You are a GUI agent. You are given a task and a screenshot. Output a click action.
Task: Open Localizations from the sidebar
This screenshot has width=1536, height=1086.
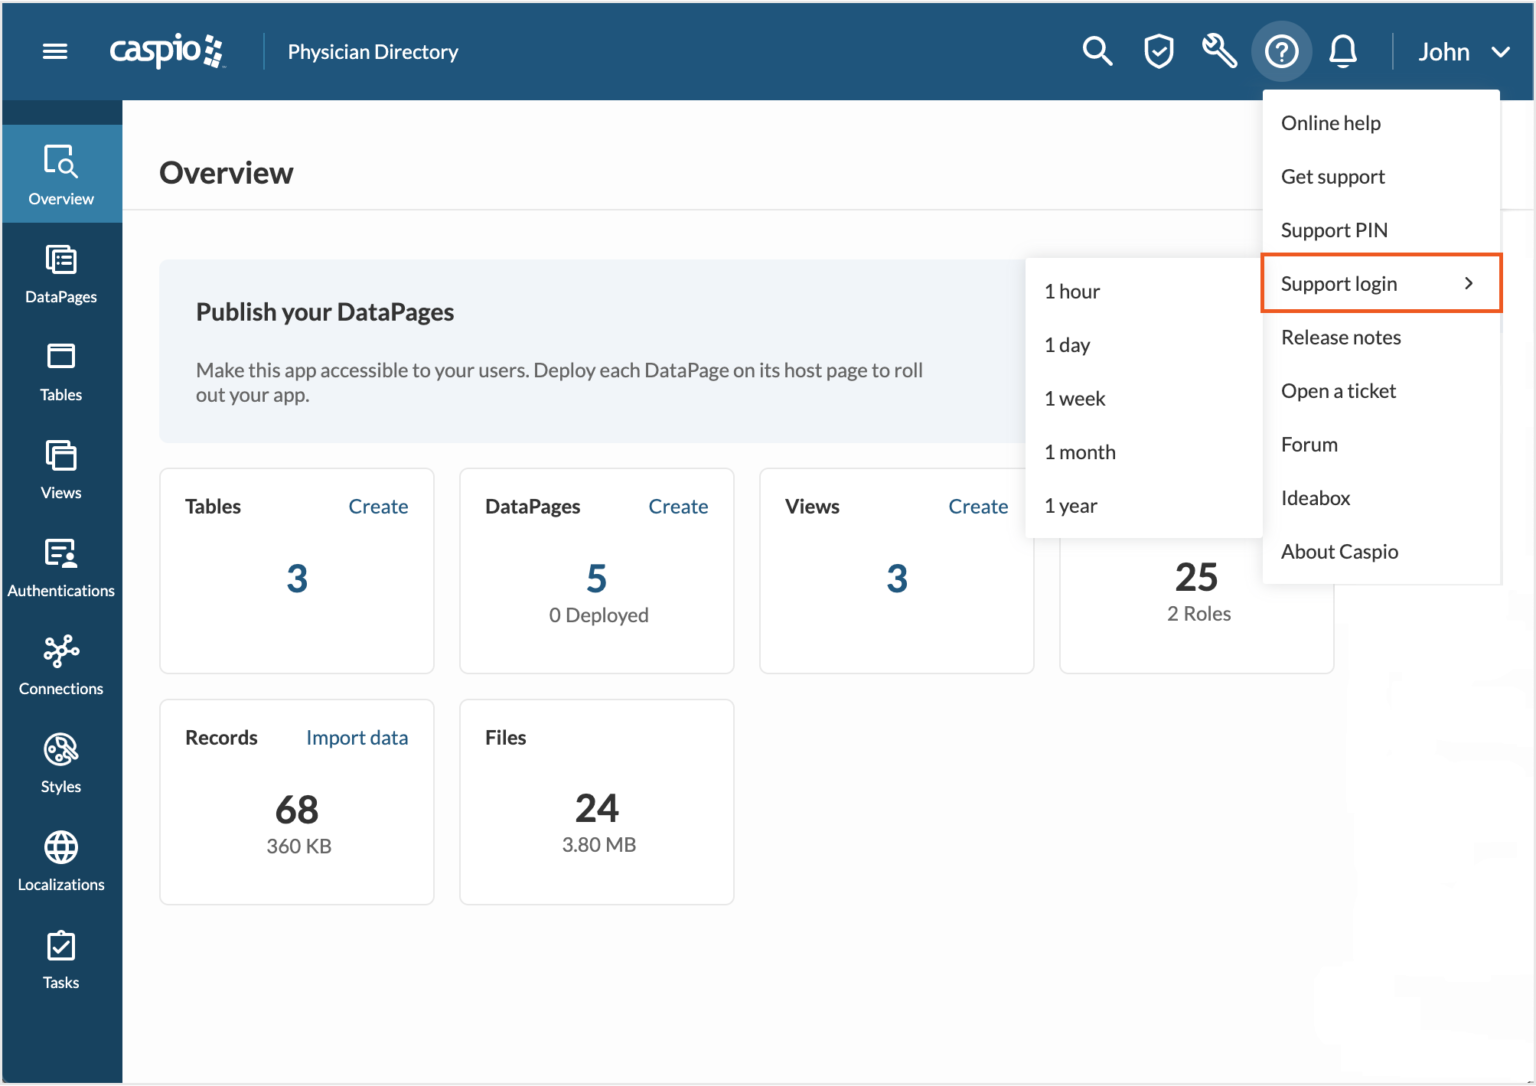tap(61, 862)
